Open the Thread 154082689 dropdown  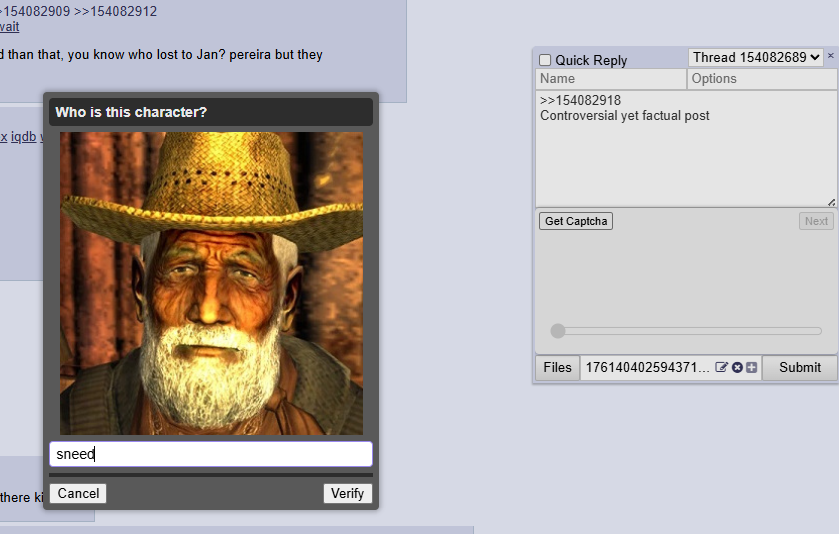756,57
